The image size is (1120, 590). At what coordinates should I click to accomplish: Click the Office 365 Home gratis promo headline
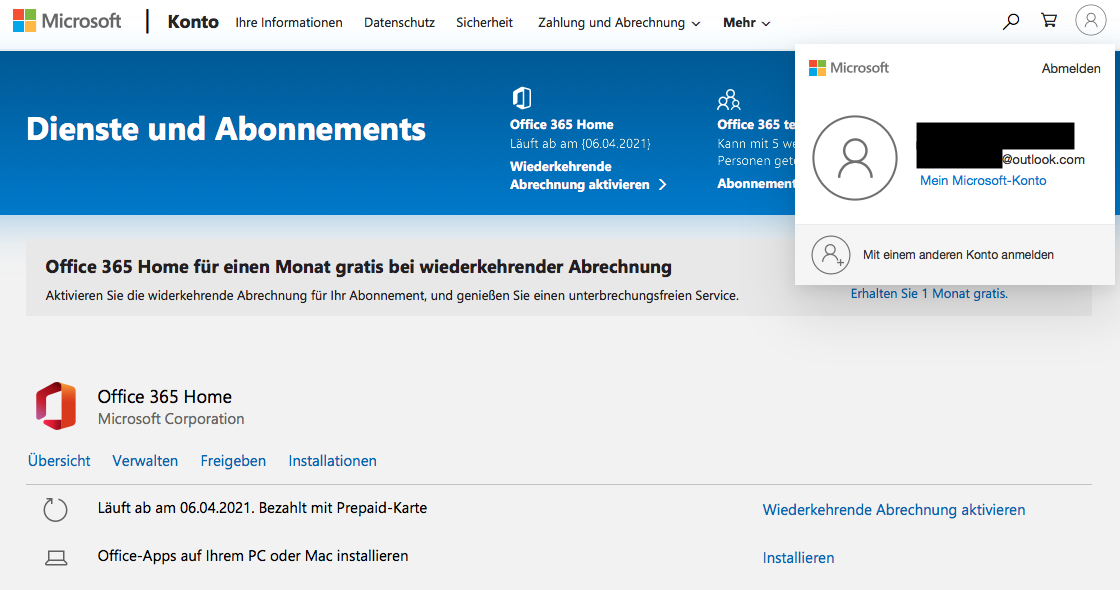click(x=359, y=266)
